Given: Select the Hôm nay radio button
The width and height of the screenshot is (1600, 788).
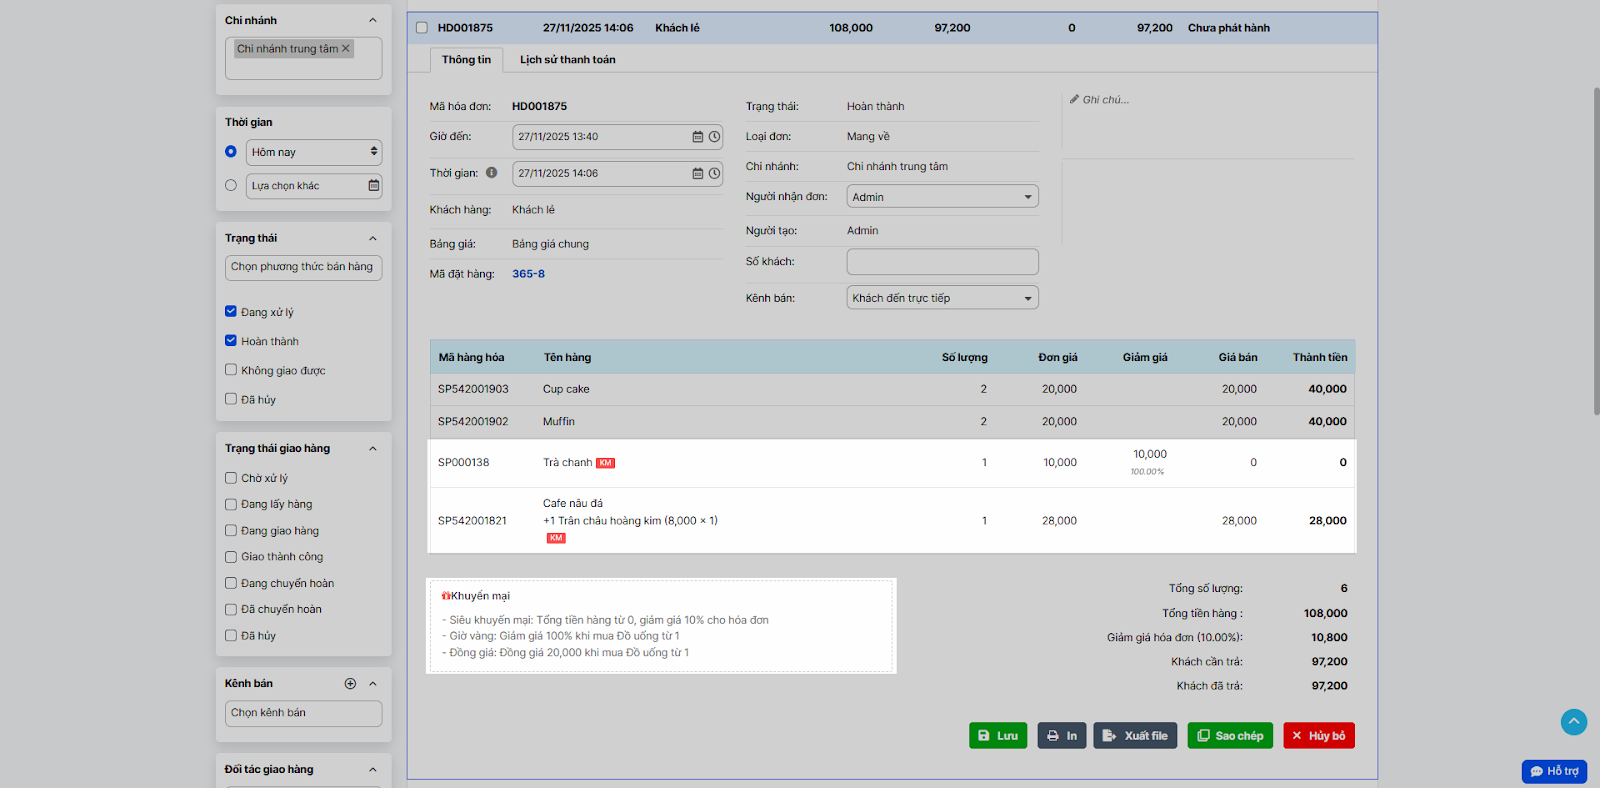Looking at the screenshot, I should point(231,152).
